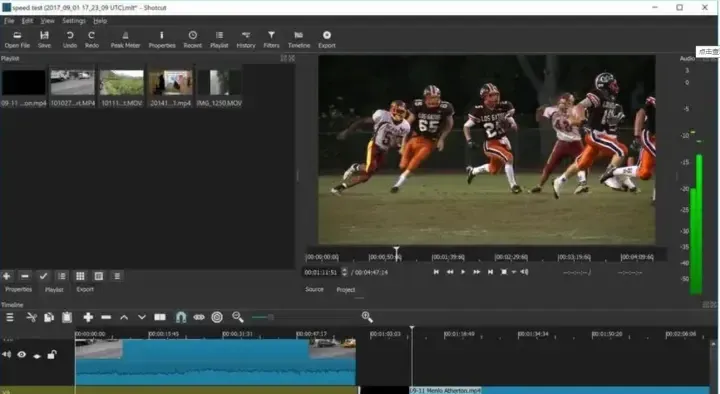Open the Playlist panel from the top toolbar
The height and width of the screenshot is (394, 720).
click(x=219, y=40)
